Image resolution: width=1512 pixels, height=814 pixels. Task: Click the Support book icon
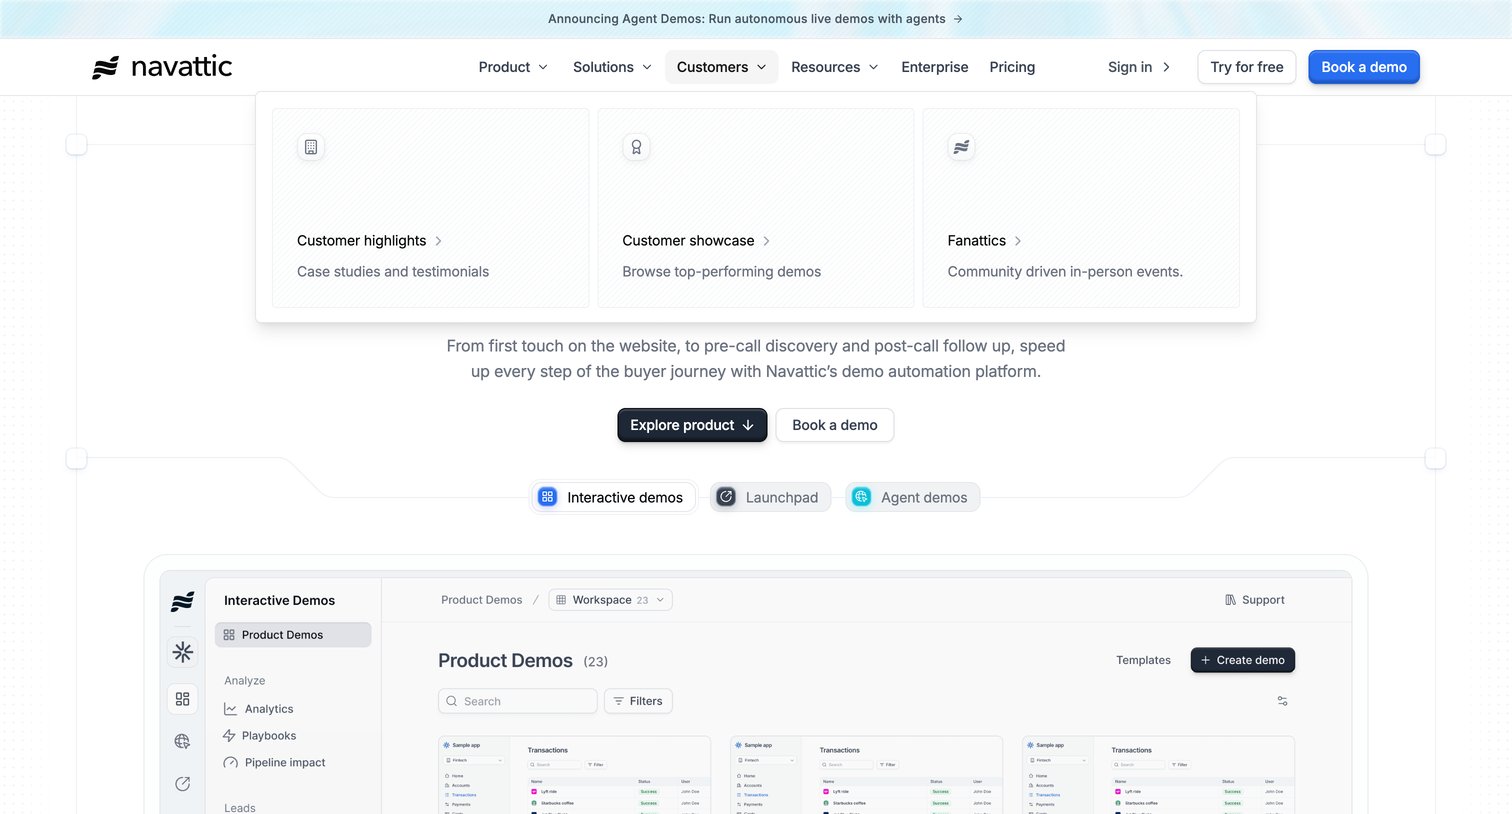pyautogui.click(x=1230, y=600)
